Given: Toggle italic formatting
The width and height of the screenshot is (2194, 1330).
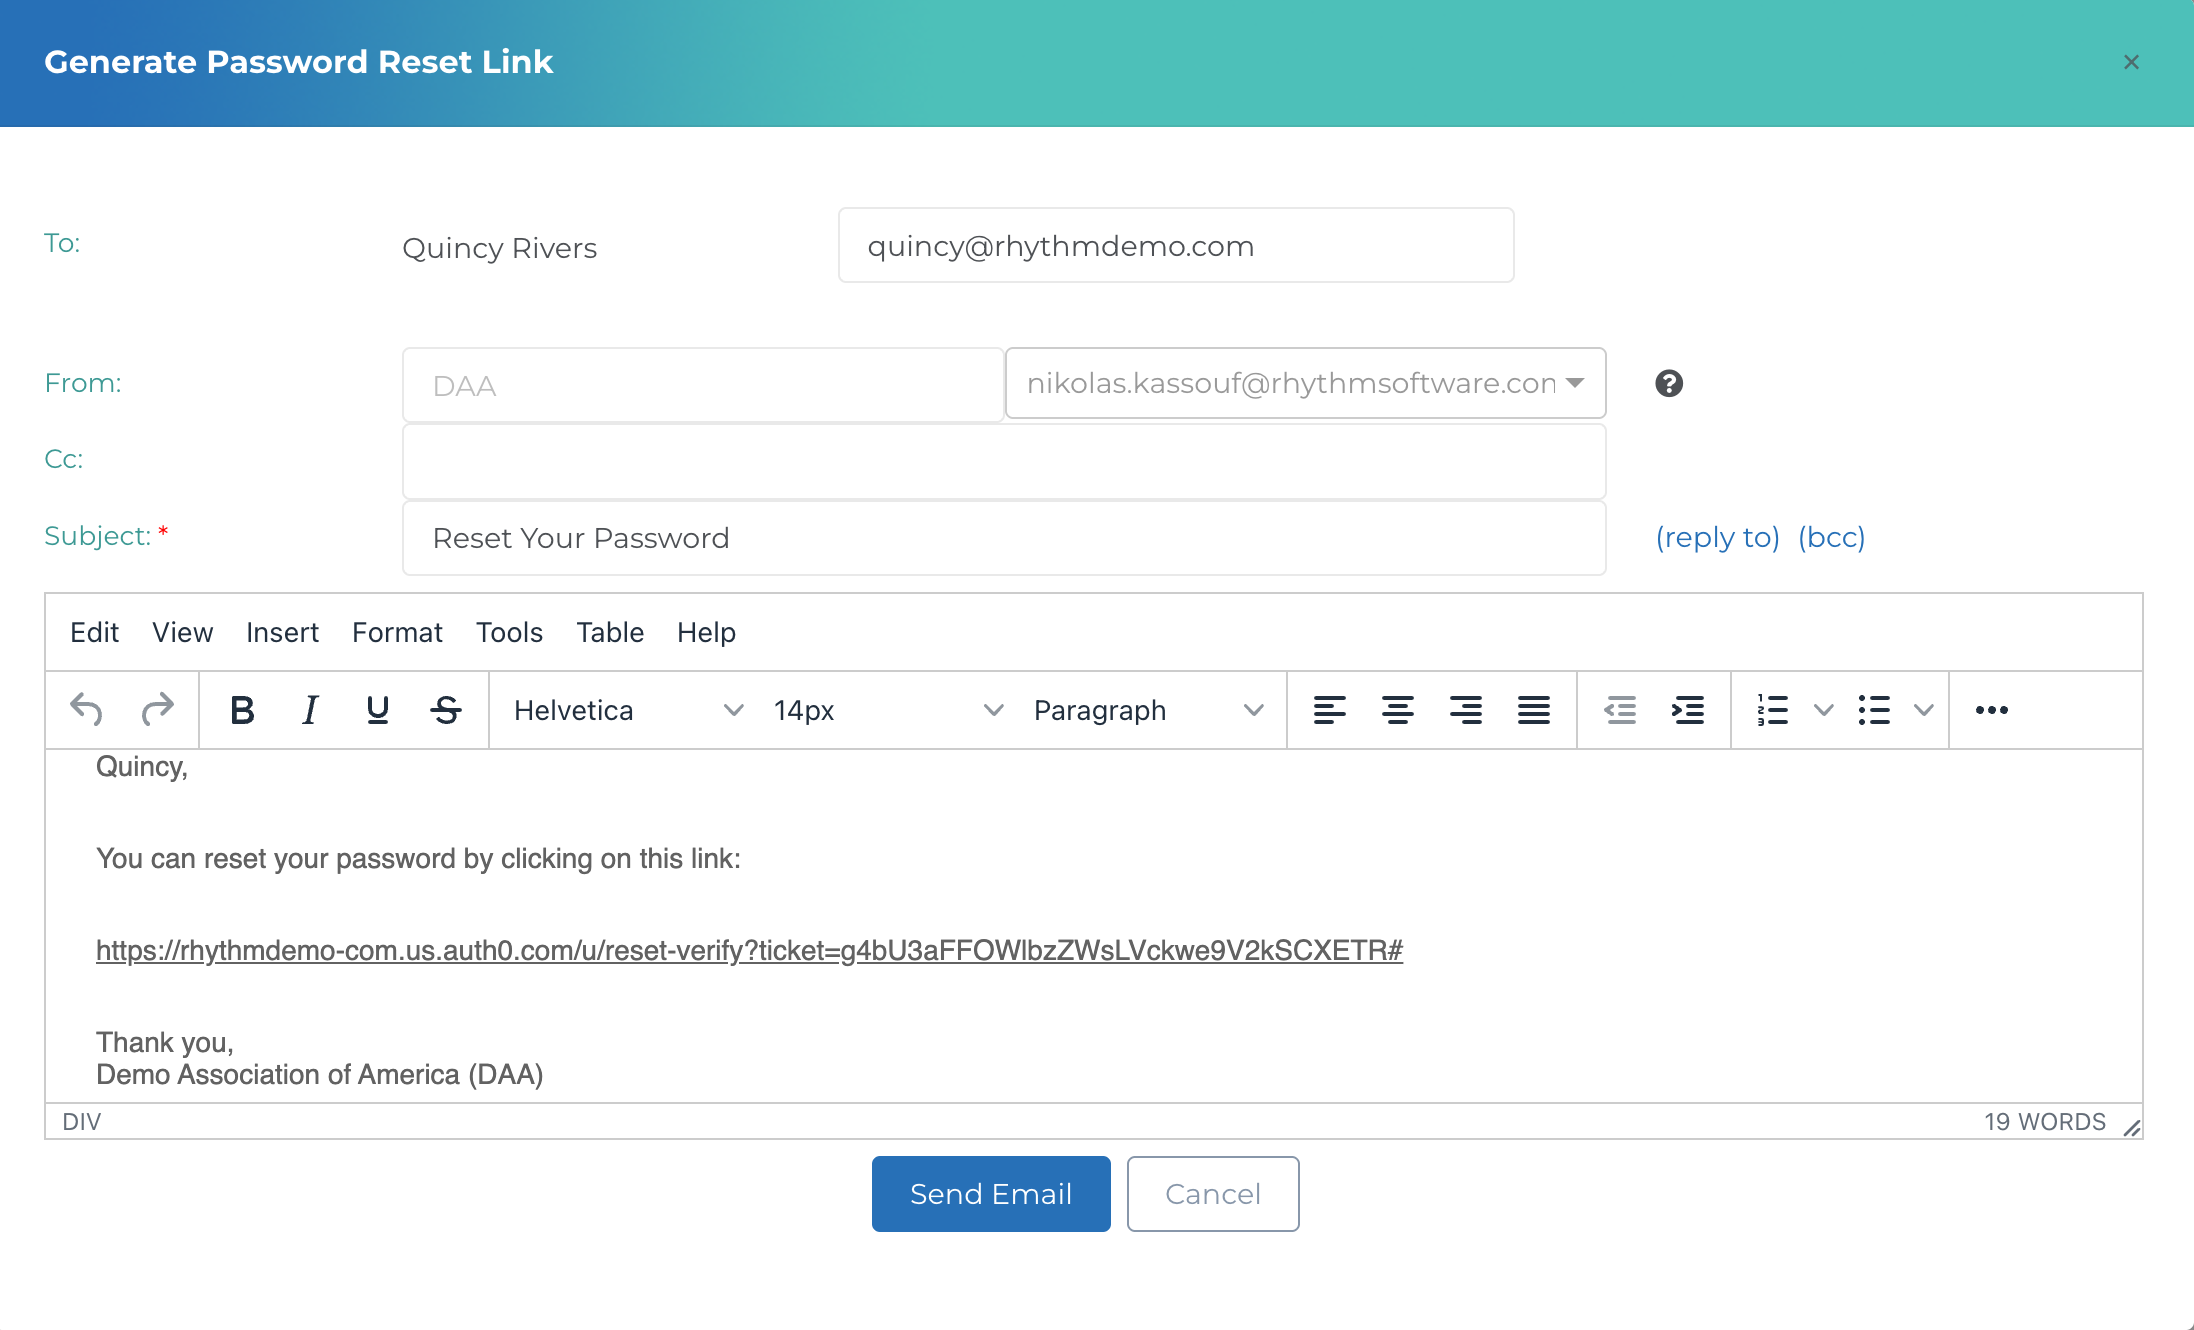Looking at the screenshot, I should (x=310, y=710).
